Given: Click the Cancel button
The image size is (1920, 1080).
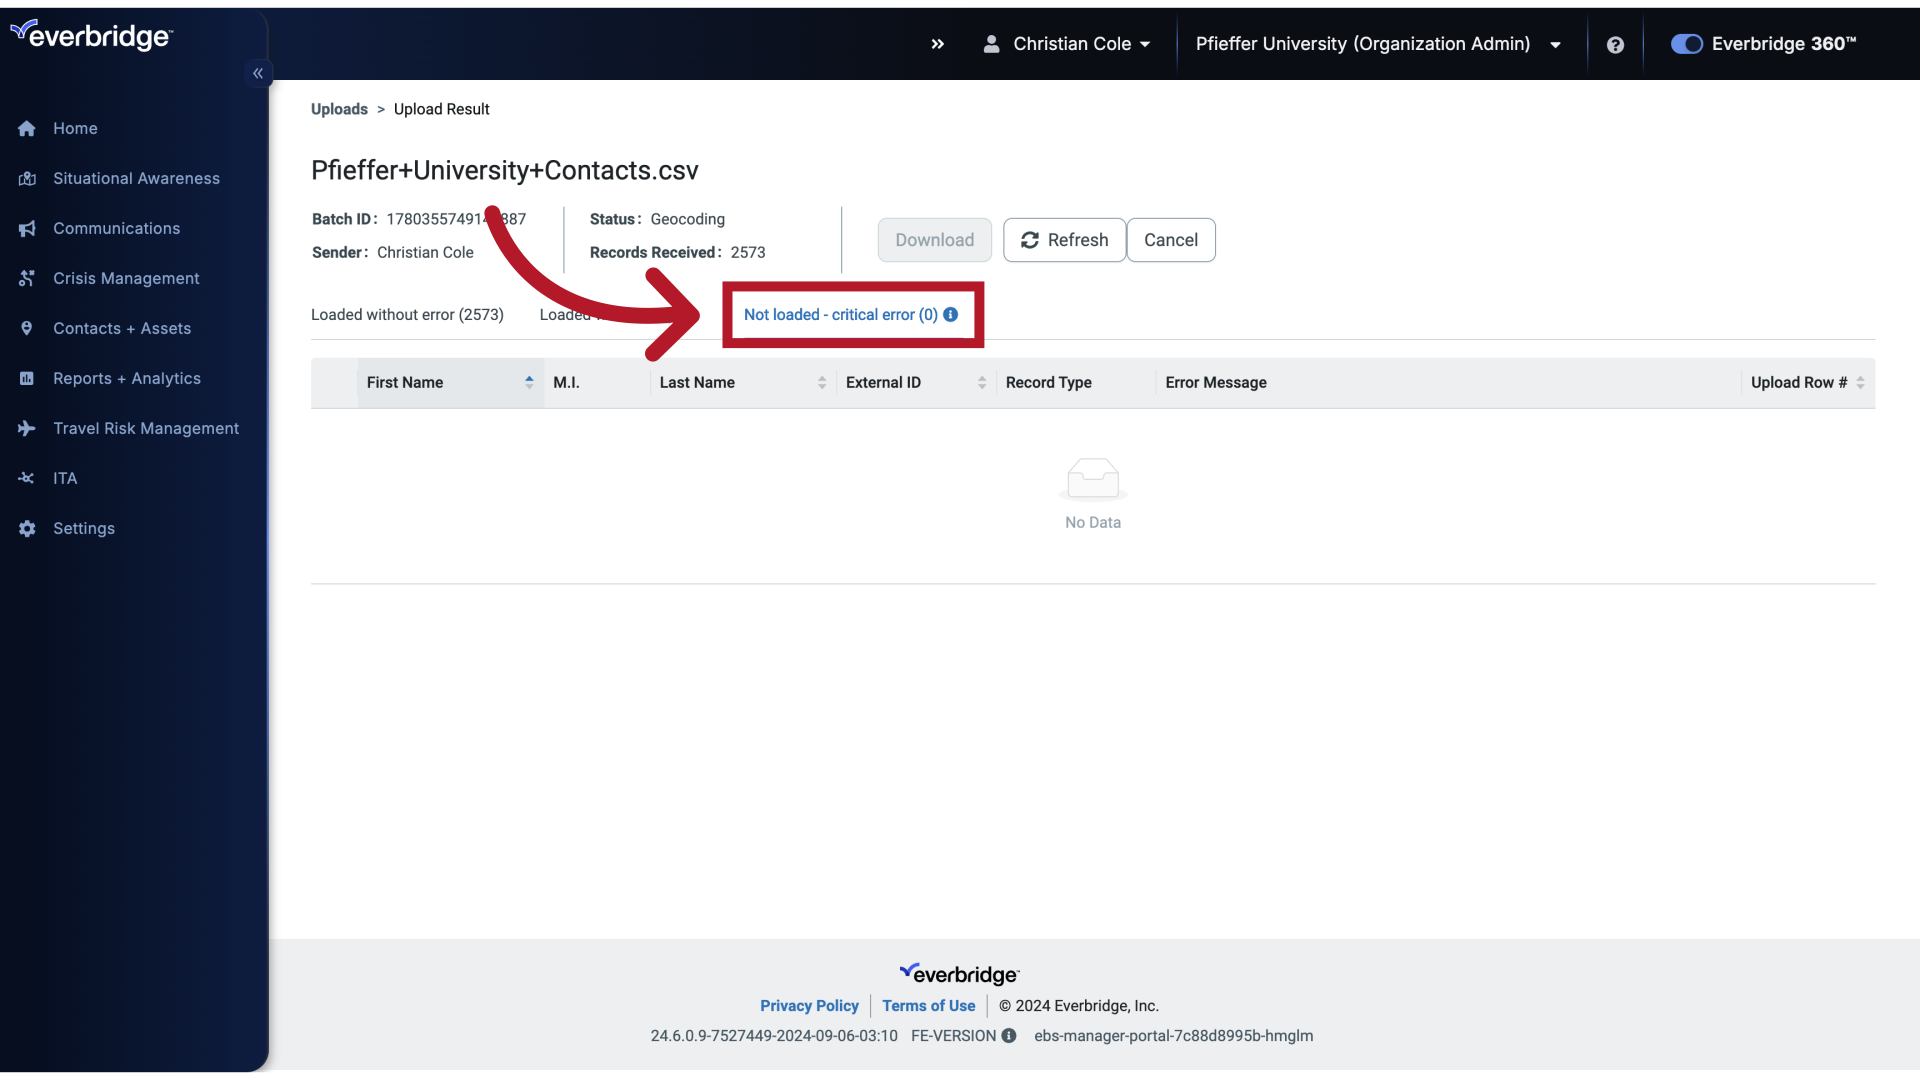Looking at the screenshot, I should tap(1171, 240).
